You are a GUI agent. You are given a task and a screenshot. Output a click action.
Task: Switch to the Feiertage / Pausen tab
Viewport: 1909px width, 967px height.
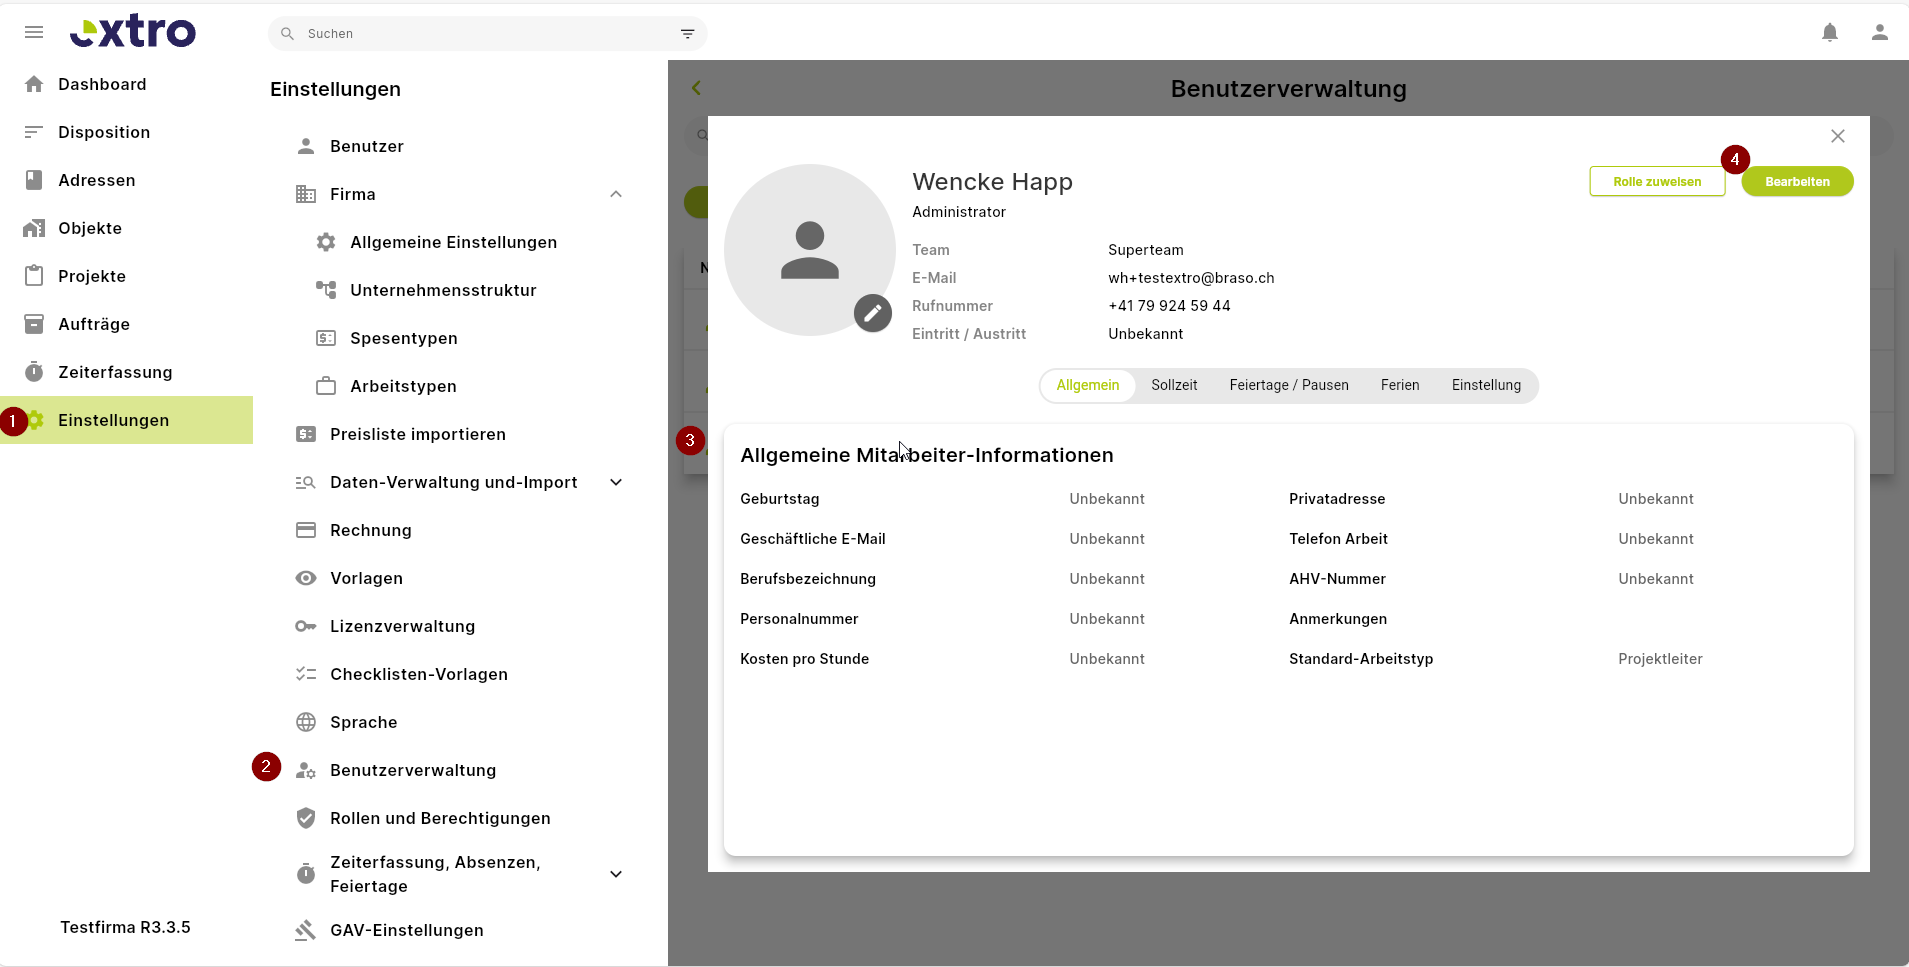(1289, 385)
